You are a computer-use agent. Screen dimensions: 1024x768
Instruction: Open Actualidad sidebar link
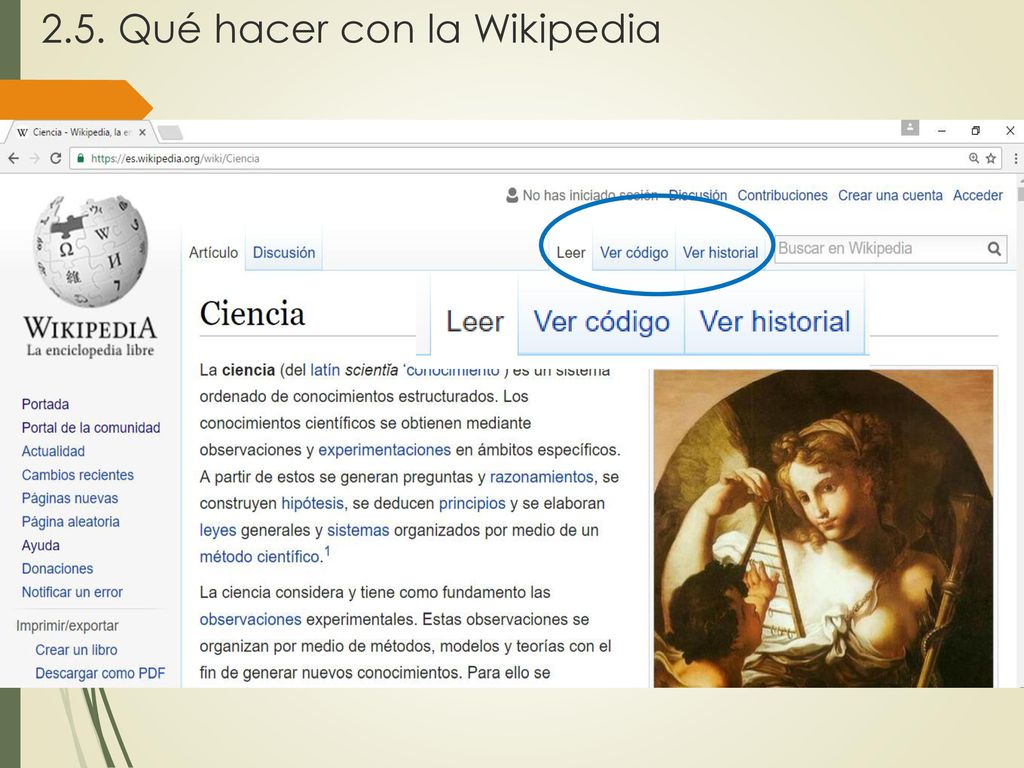point(53,451)
